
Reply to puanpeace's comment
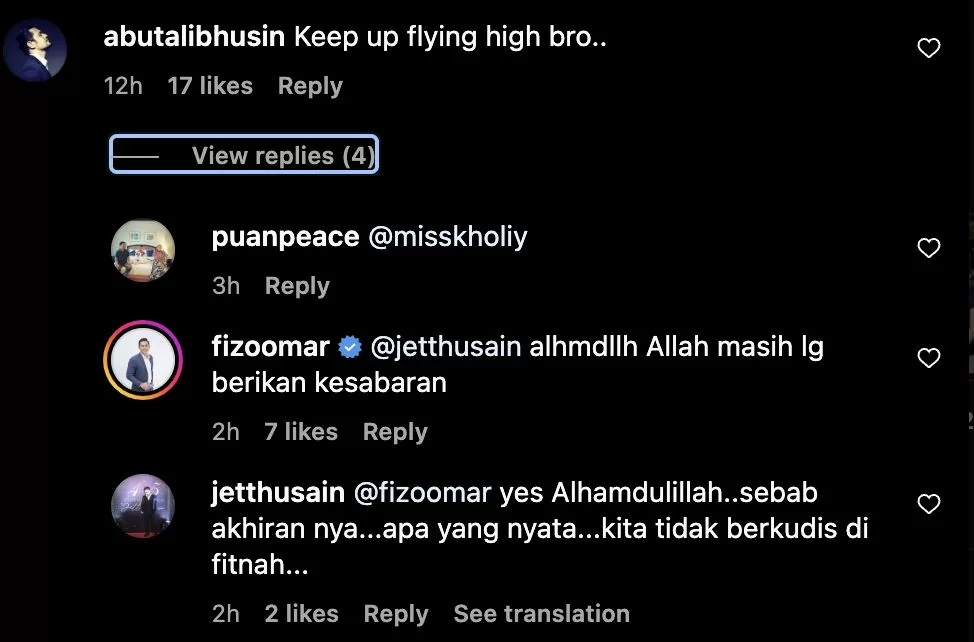297,286
